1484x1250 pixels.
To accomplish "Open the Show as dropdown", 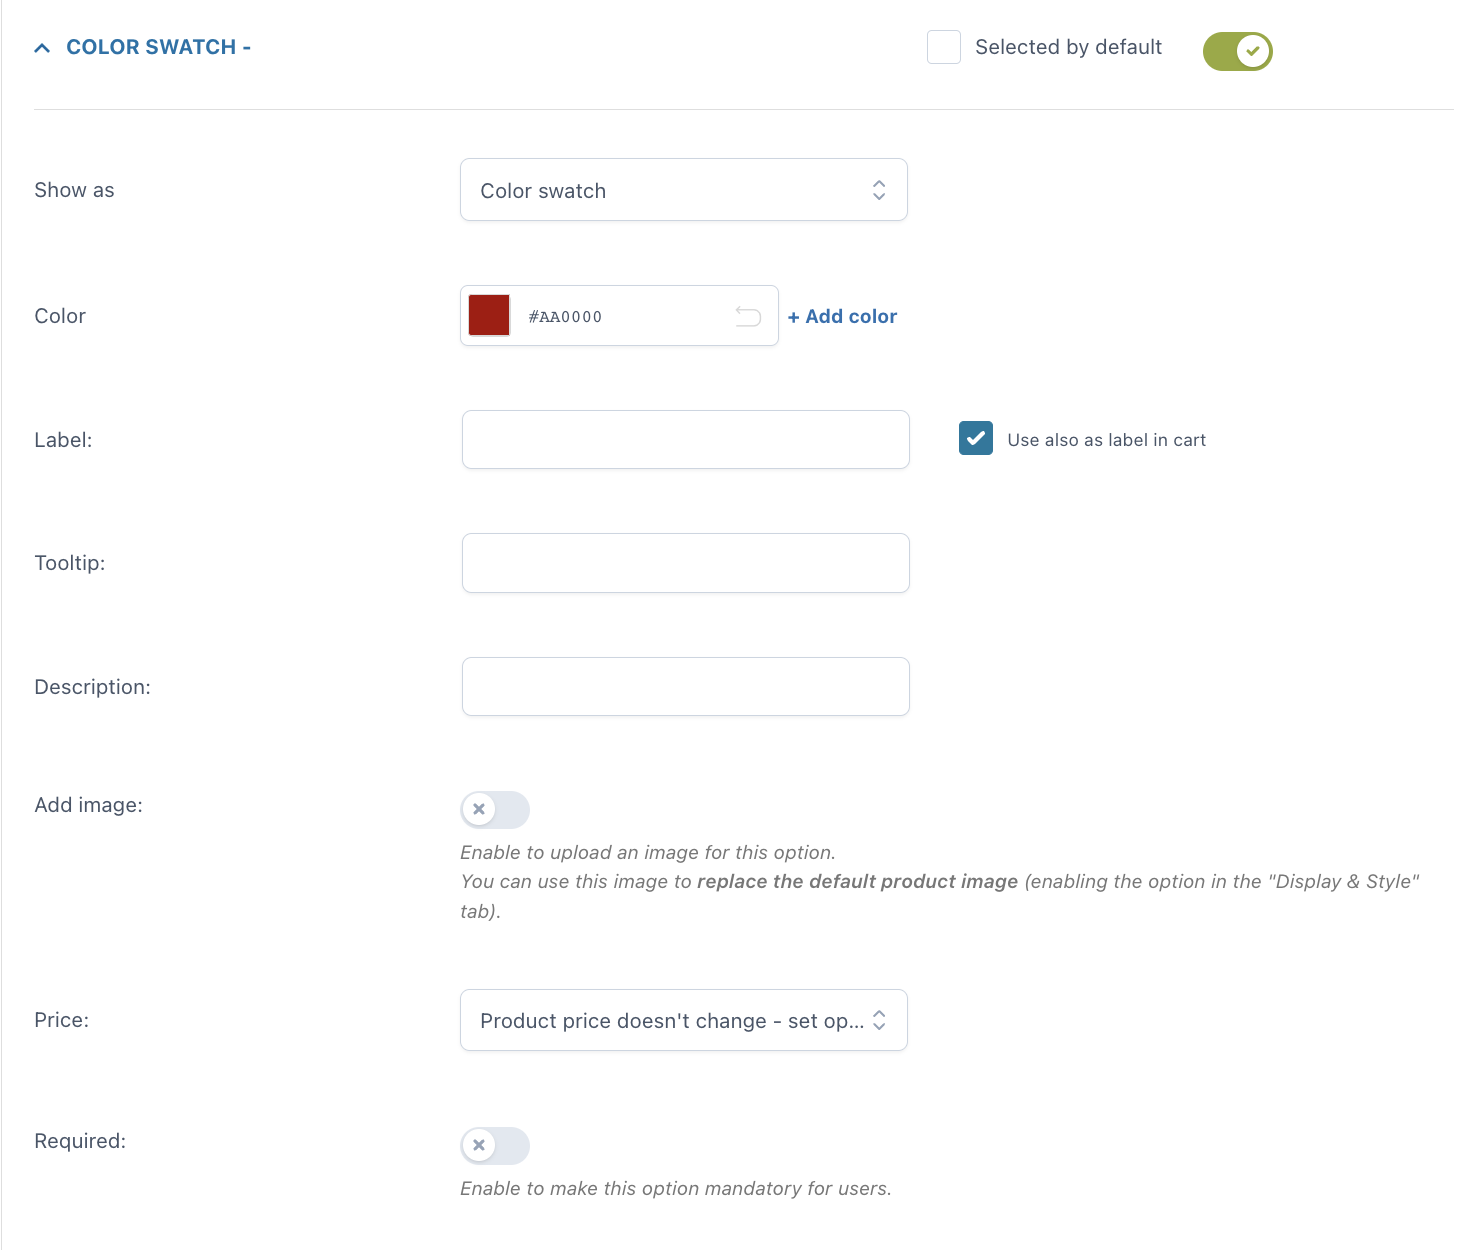I will [683, 190].
